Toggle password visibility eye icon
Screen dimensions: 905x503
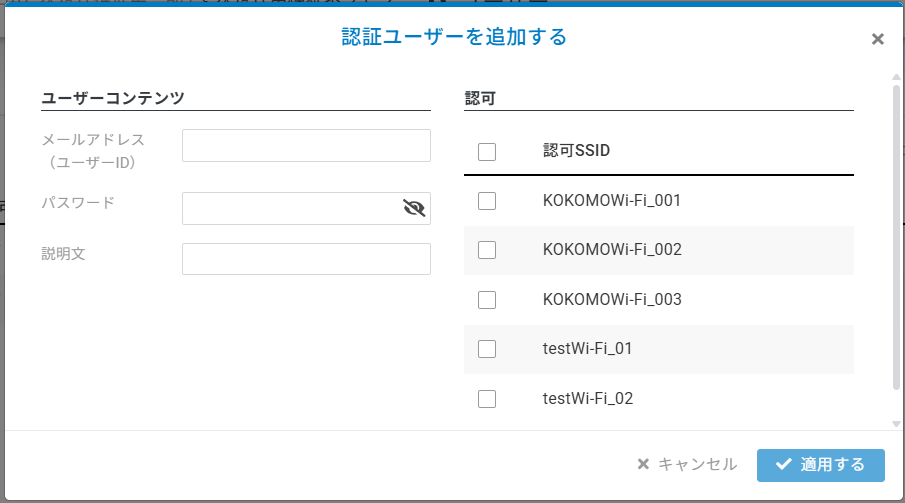(x=414, y=208)
